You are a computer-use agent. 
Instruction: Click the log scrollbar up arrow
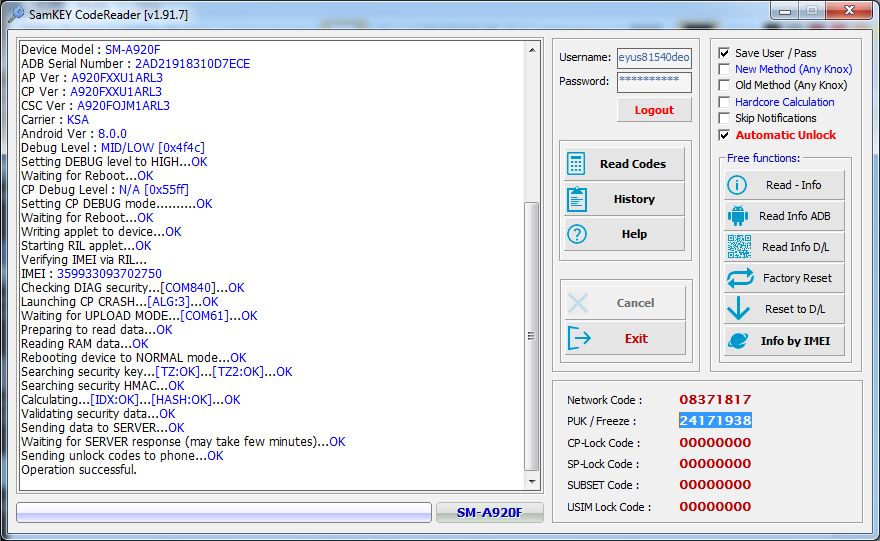532,50
